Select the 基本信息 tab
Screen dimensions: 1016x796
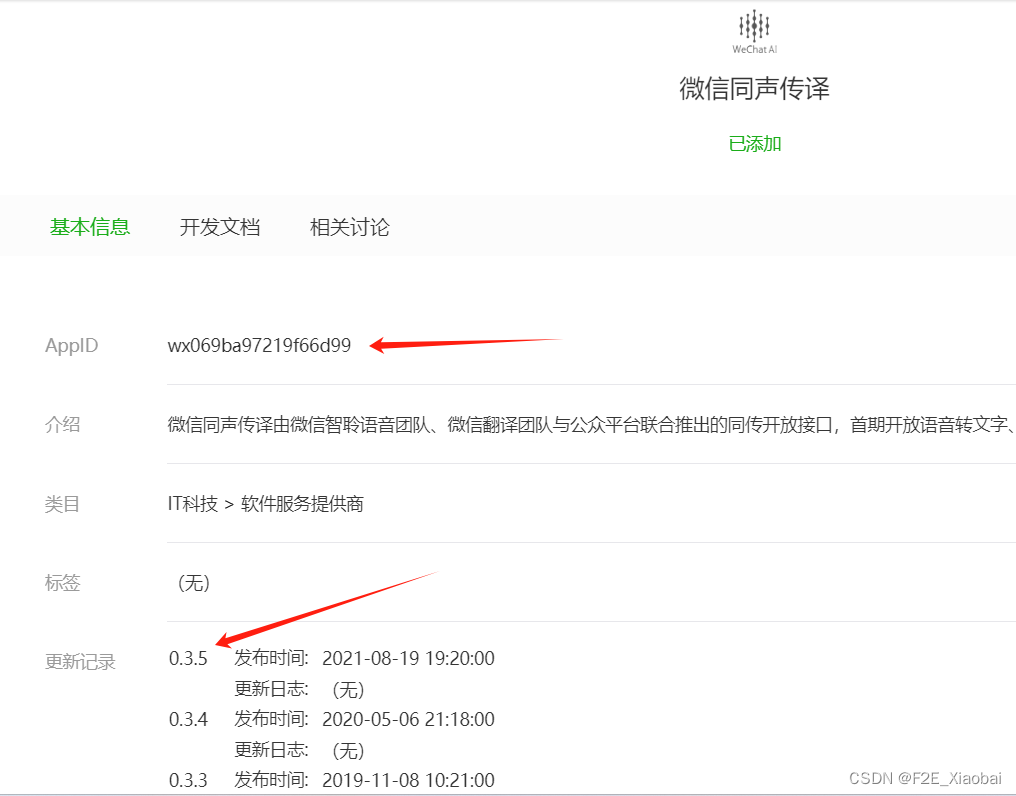point(90,227)
